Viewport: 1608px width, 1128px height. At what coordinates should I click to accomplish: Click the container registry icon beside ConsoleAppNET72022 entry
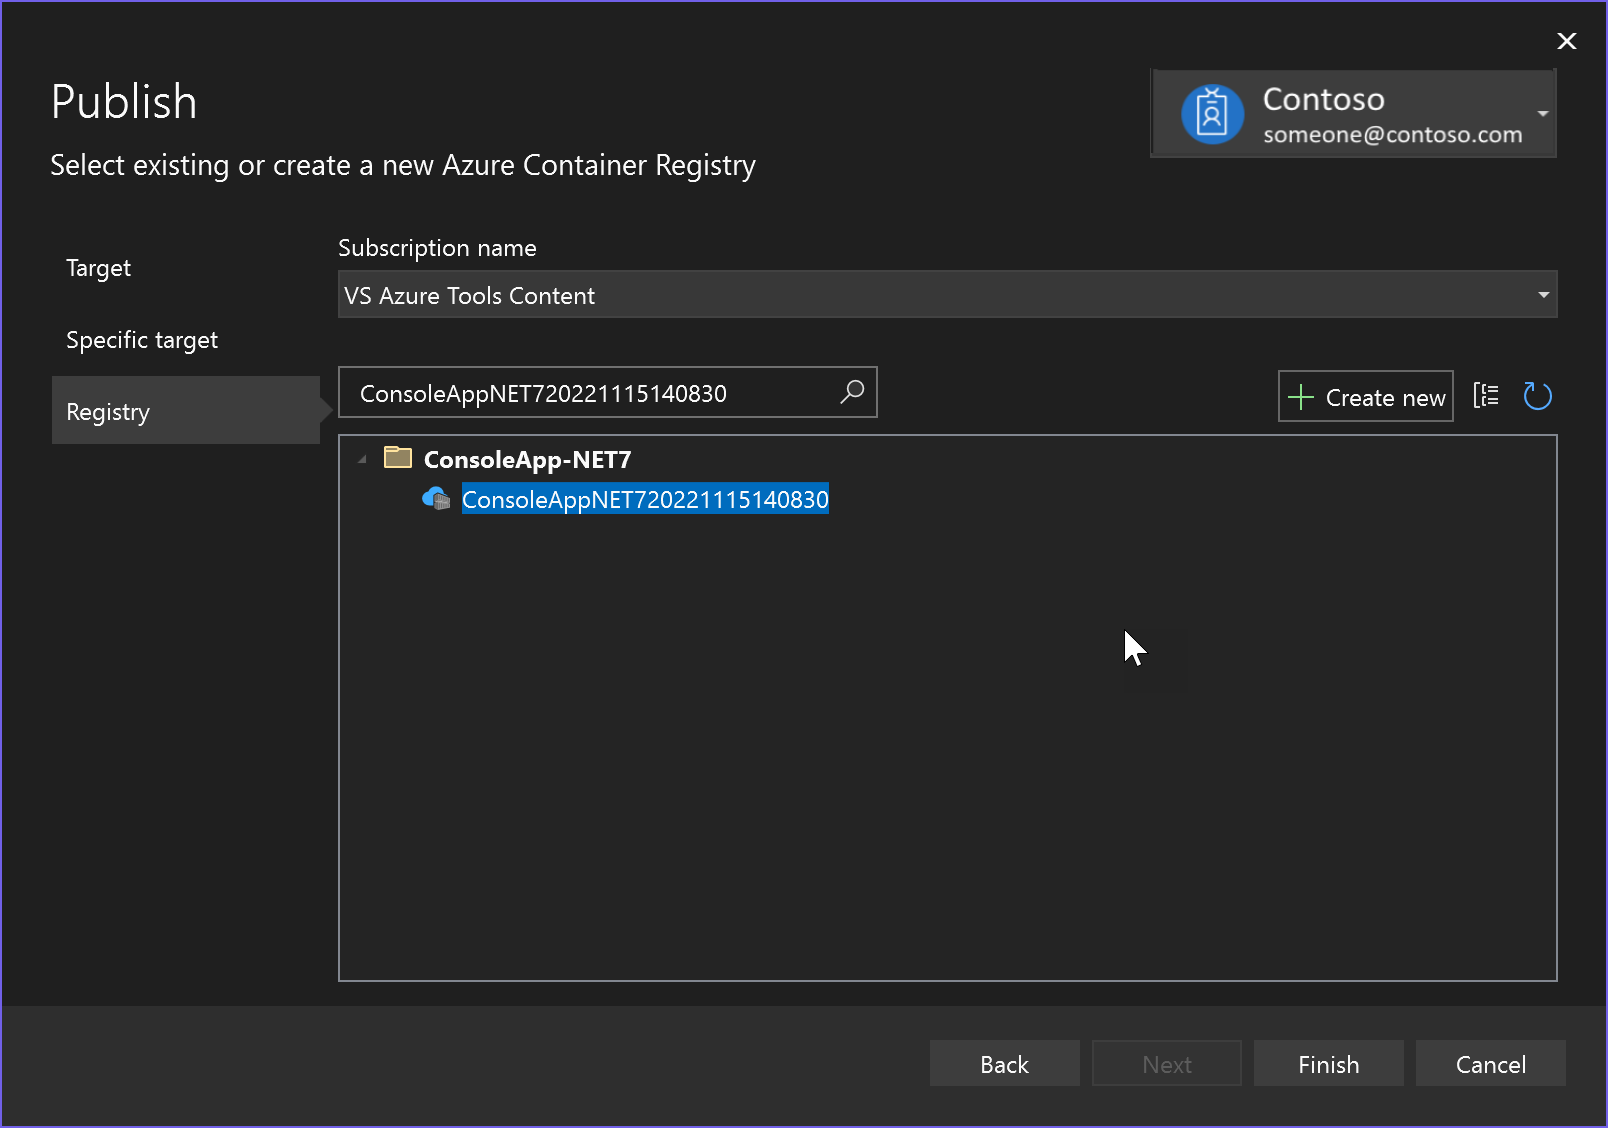click(436, 498)
